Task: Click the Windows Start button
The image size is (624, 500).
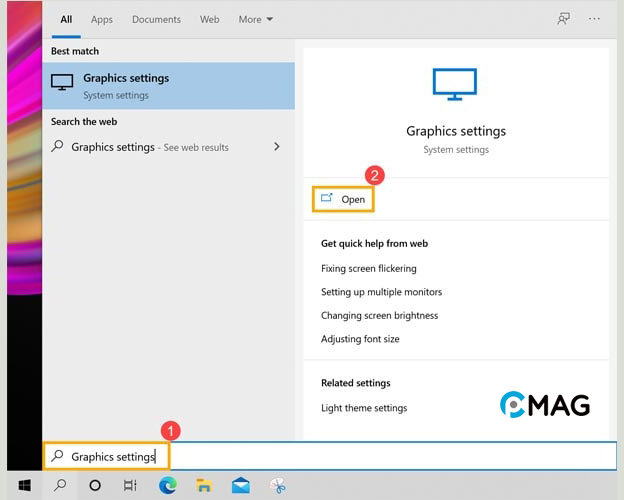Action: click(x=22, y=485)
